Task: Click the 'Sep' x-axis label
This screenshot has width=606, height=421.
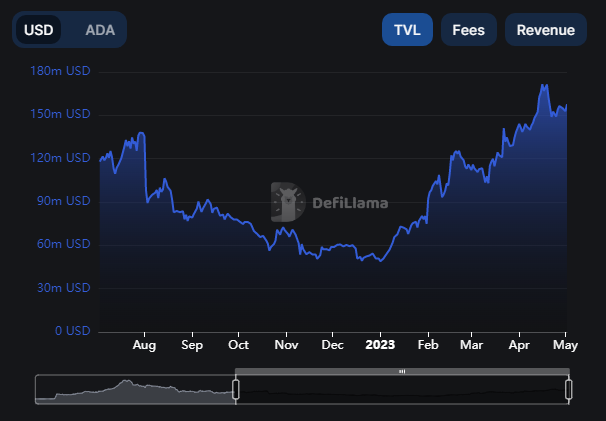Action: [192, 345]
